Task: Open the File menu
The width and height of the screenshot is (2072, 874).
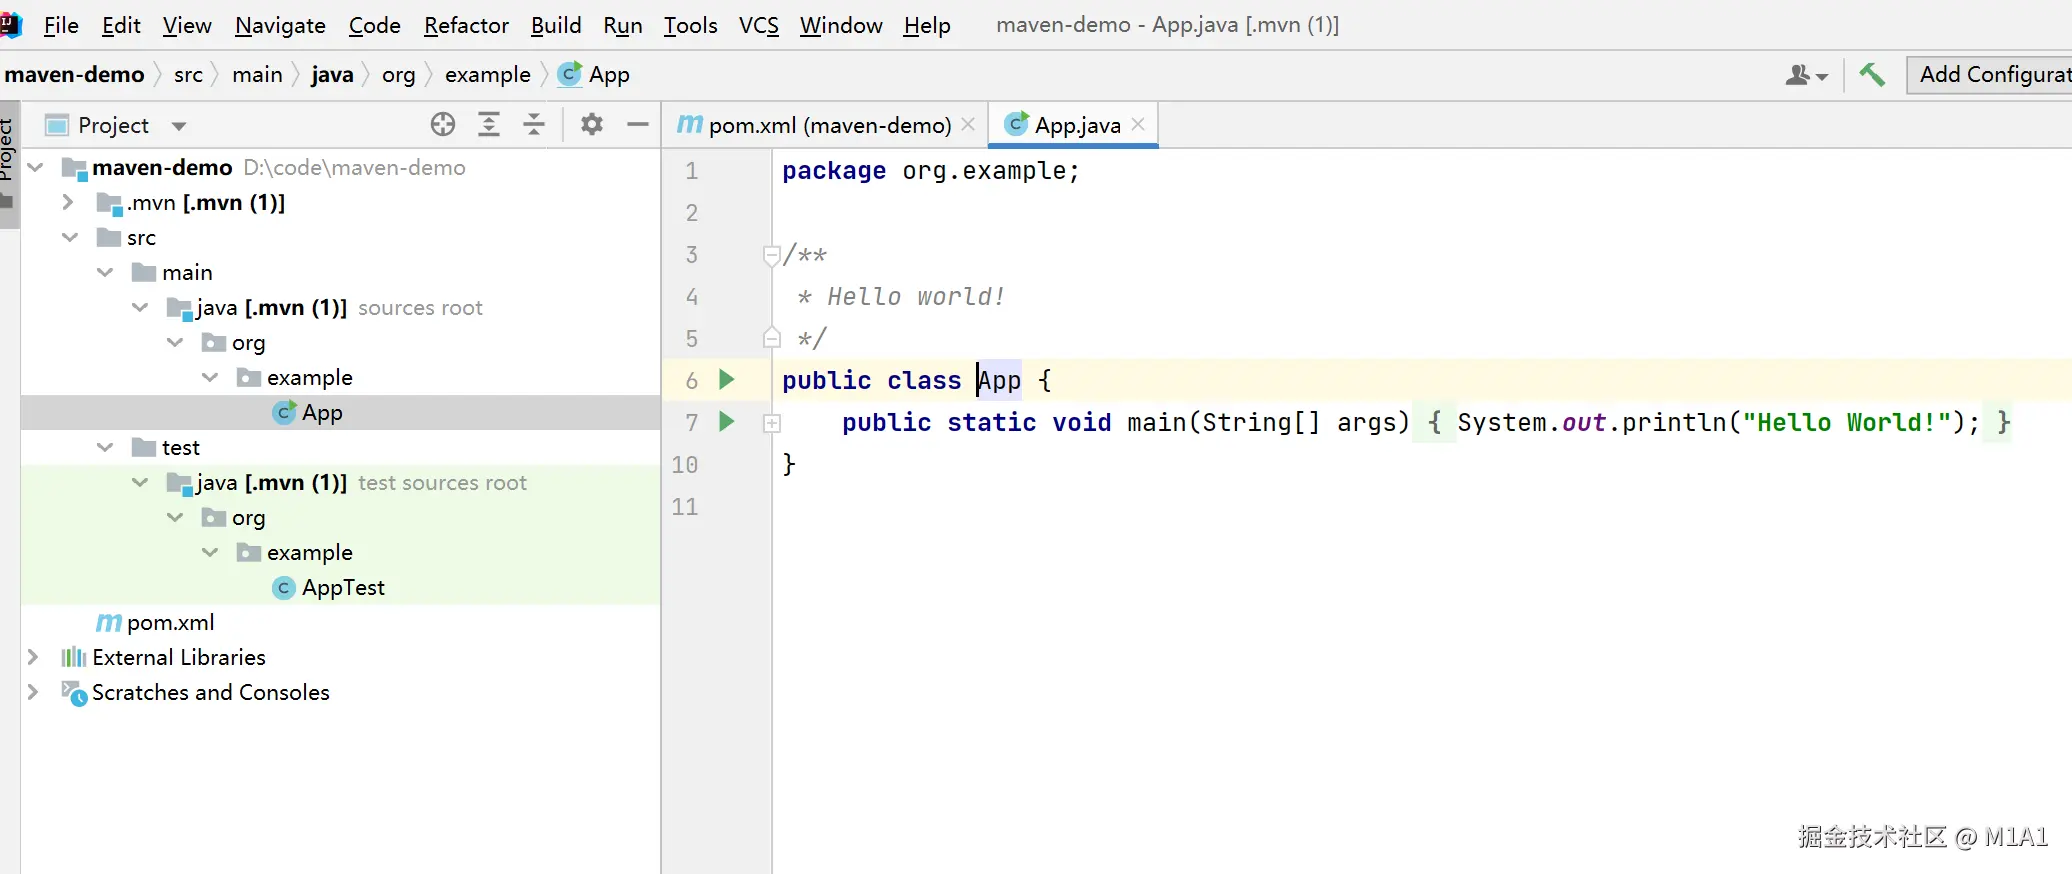Action: coord(61,25)
